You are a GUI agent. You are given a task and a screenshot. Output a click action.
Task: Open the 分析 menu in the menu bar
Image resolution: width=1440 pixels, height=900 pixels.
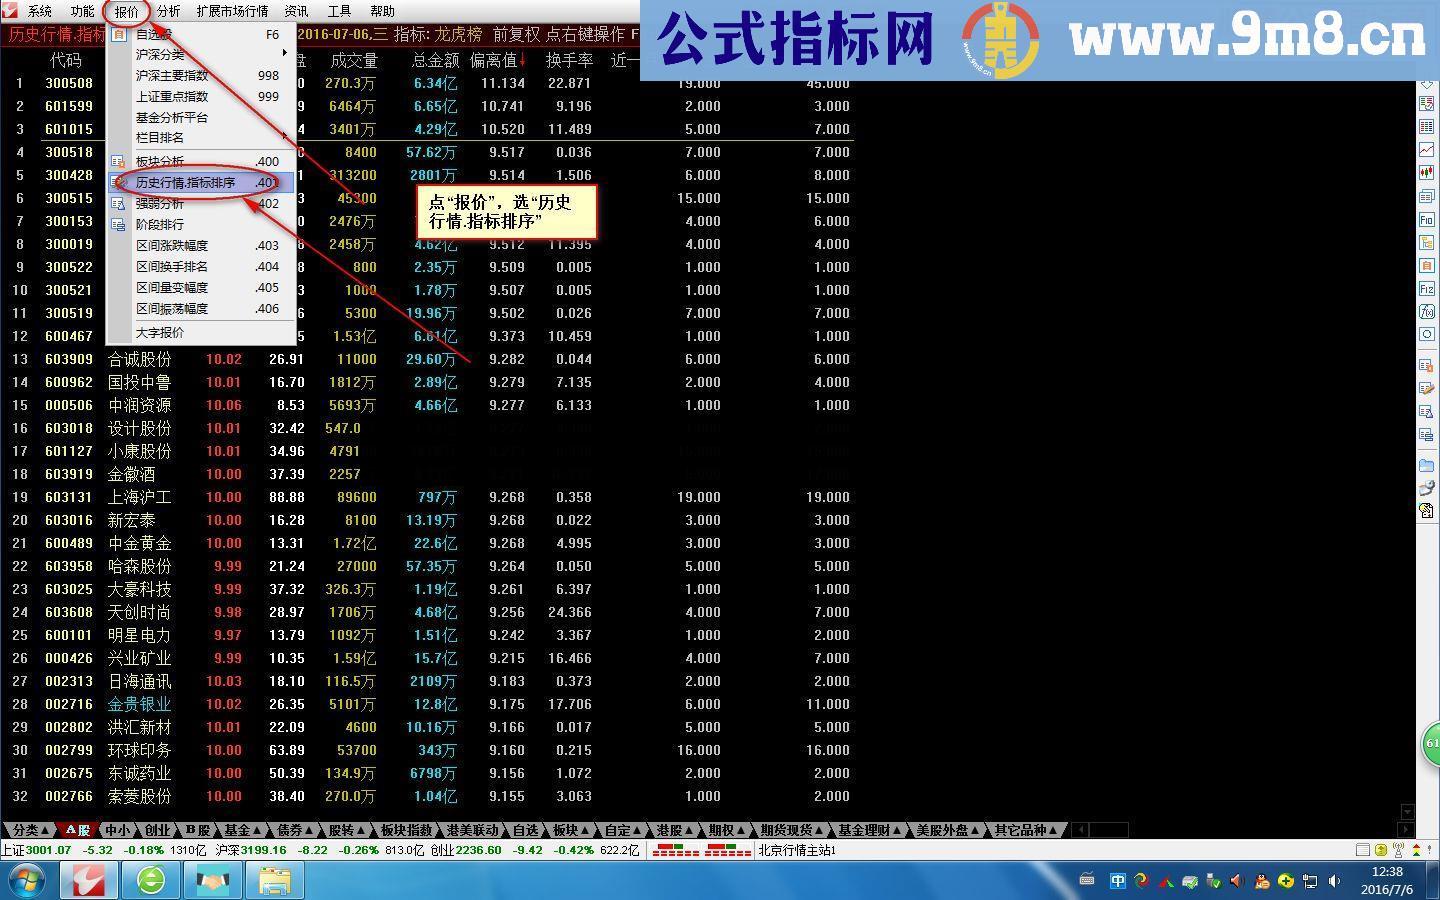coord(168,11)
